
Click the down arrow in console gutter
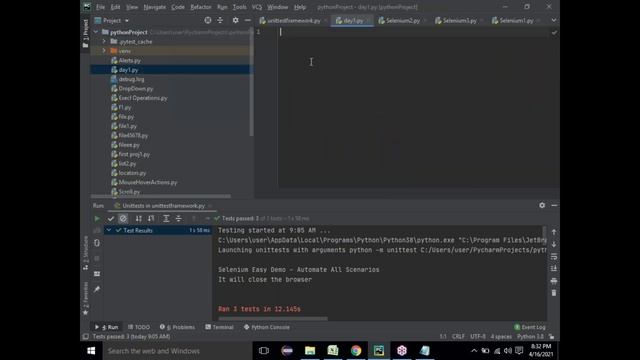[554, 244]
